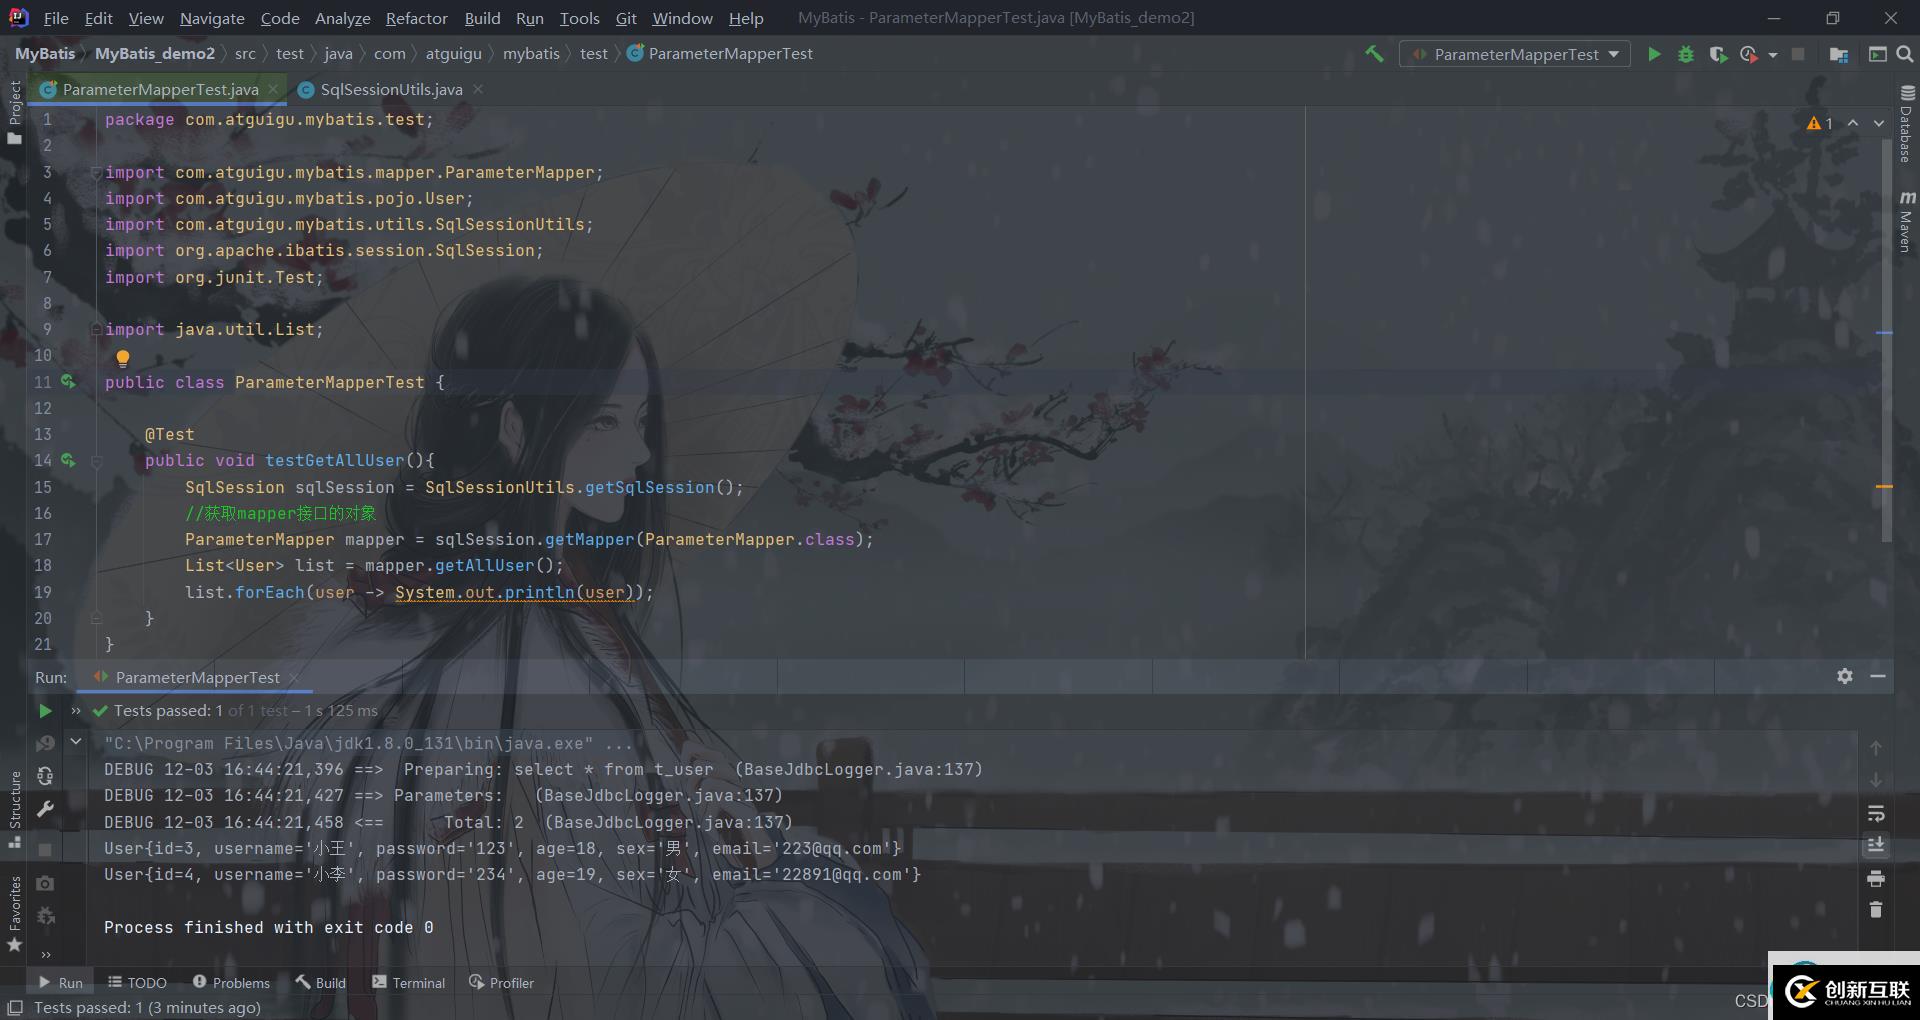Open Run panel settings gear
The image size is (1920, 1020).
point(1845,676)
